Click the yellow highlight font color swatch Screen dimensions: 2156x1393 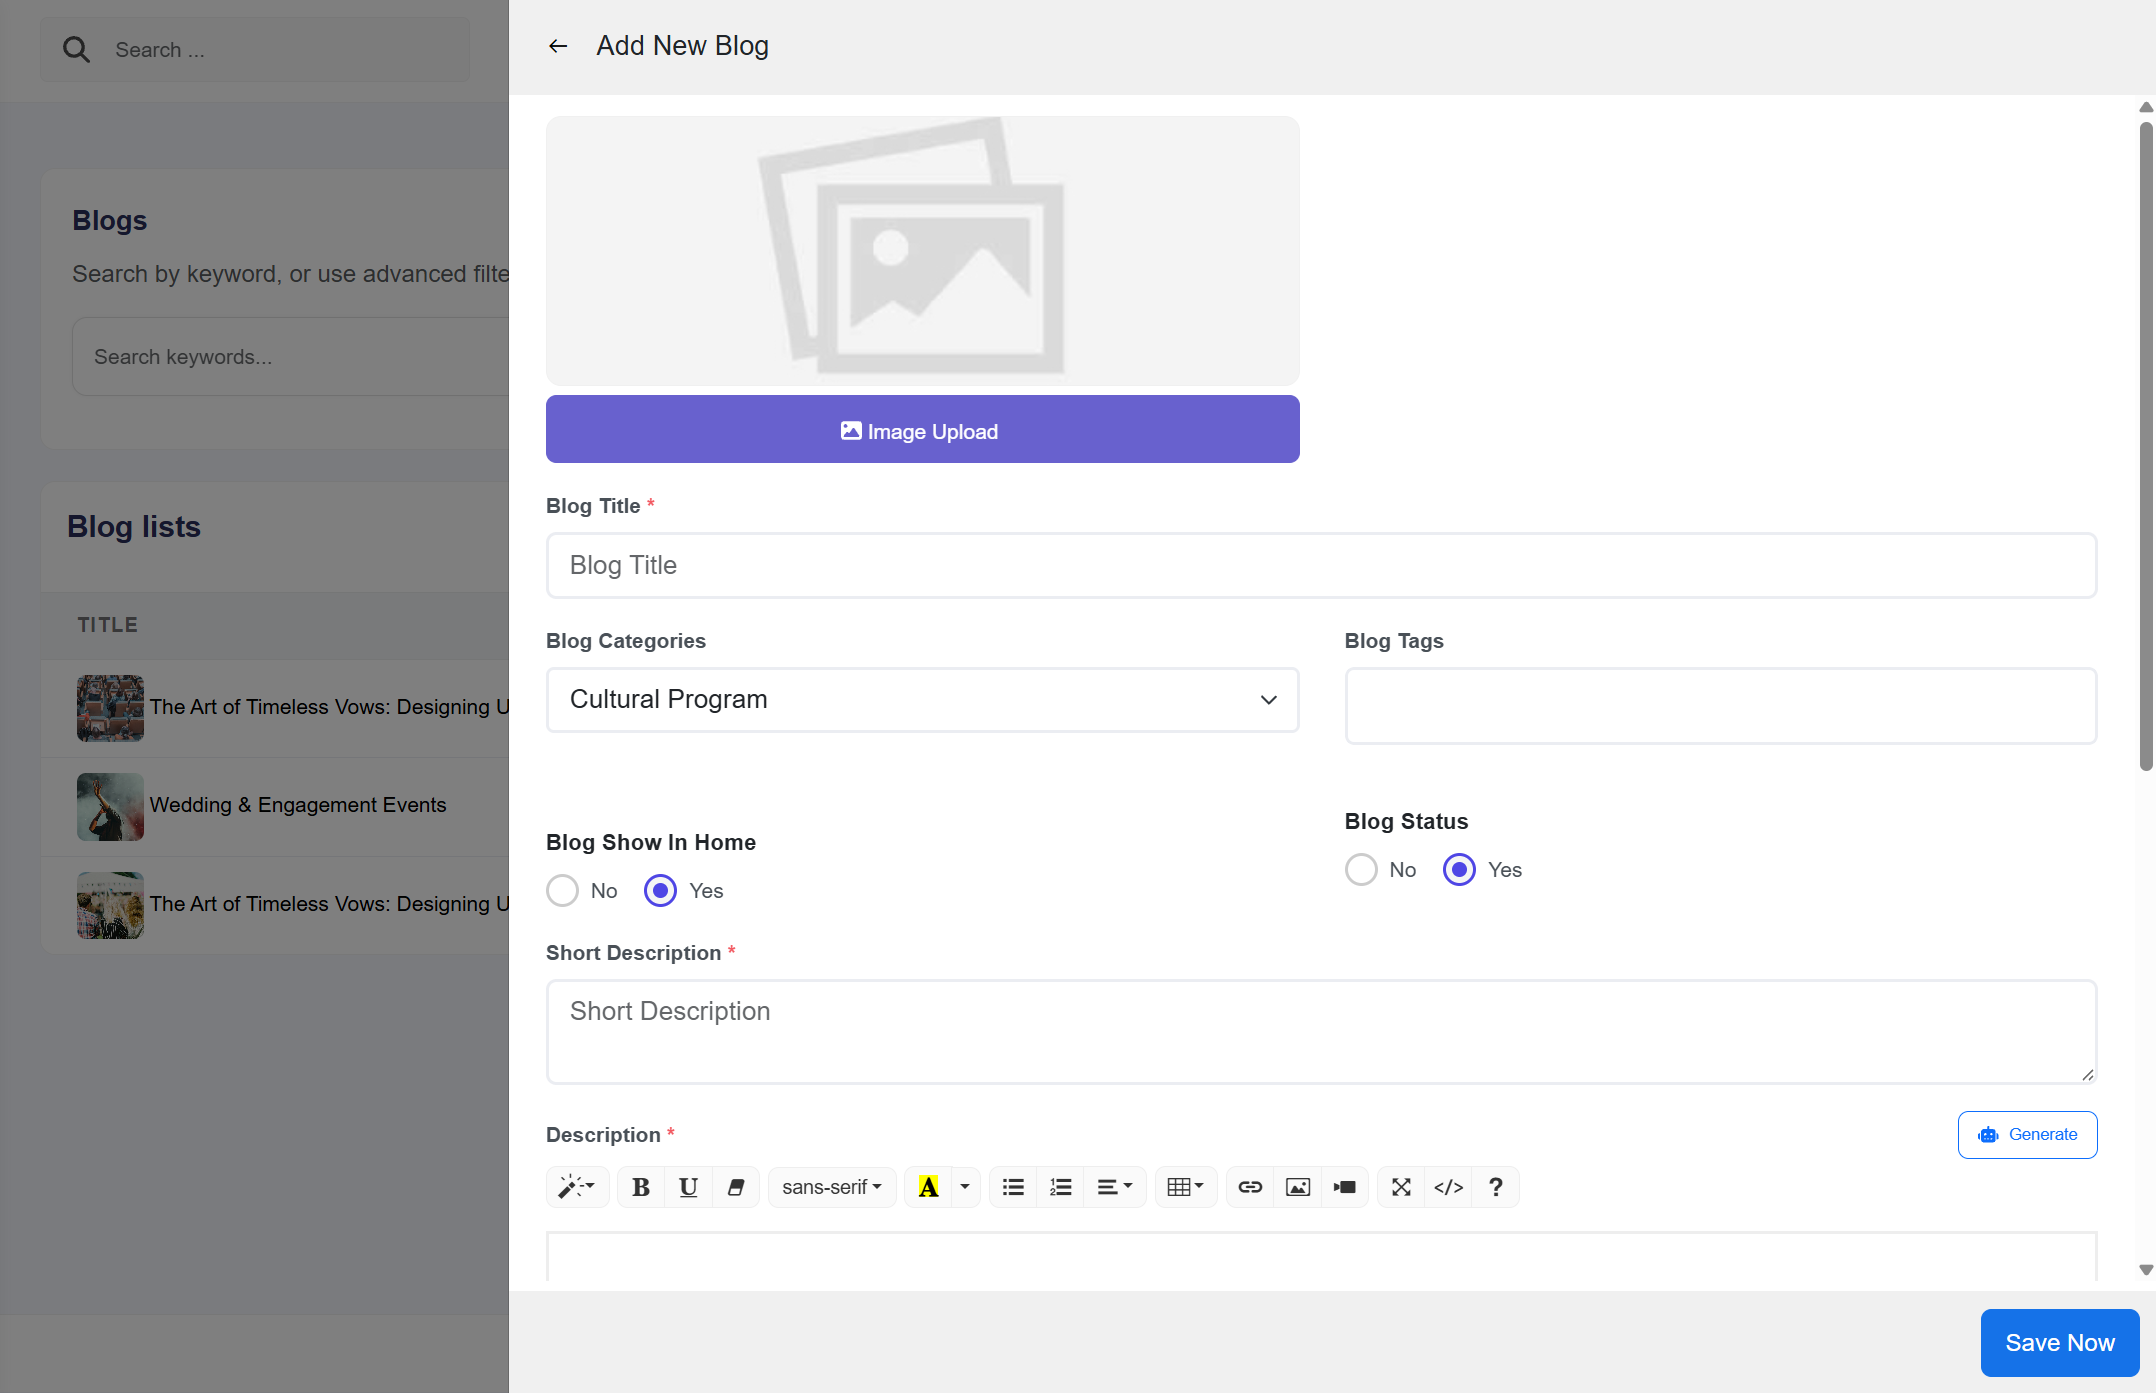click(x=928, y=1187)
